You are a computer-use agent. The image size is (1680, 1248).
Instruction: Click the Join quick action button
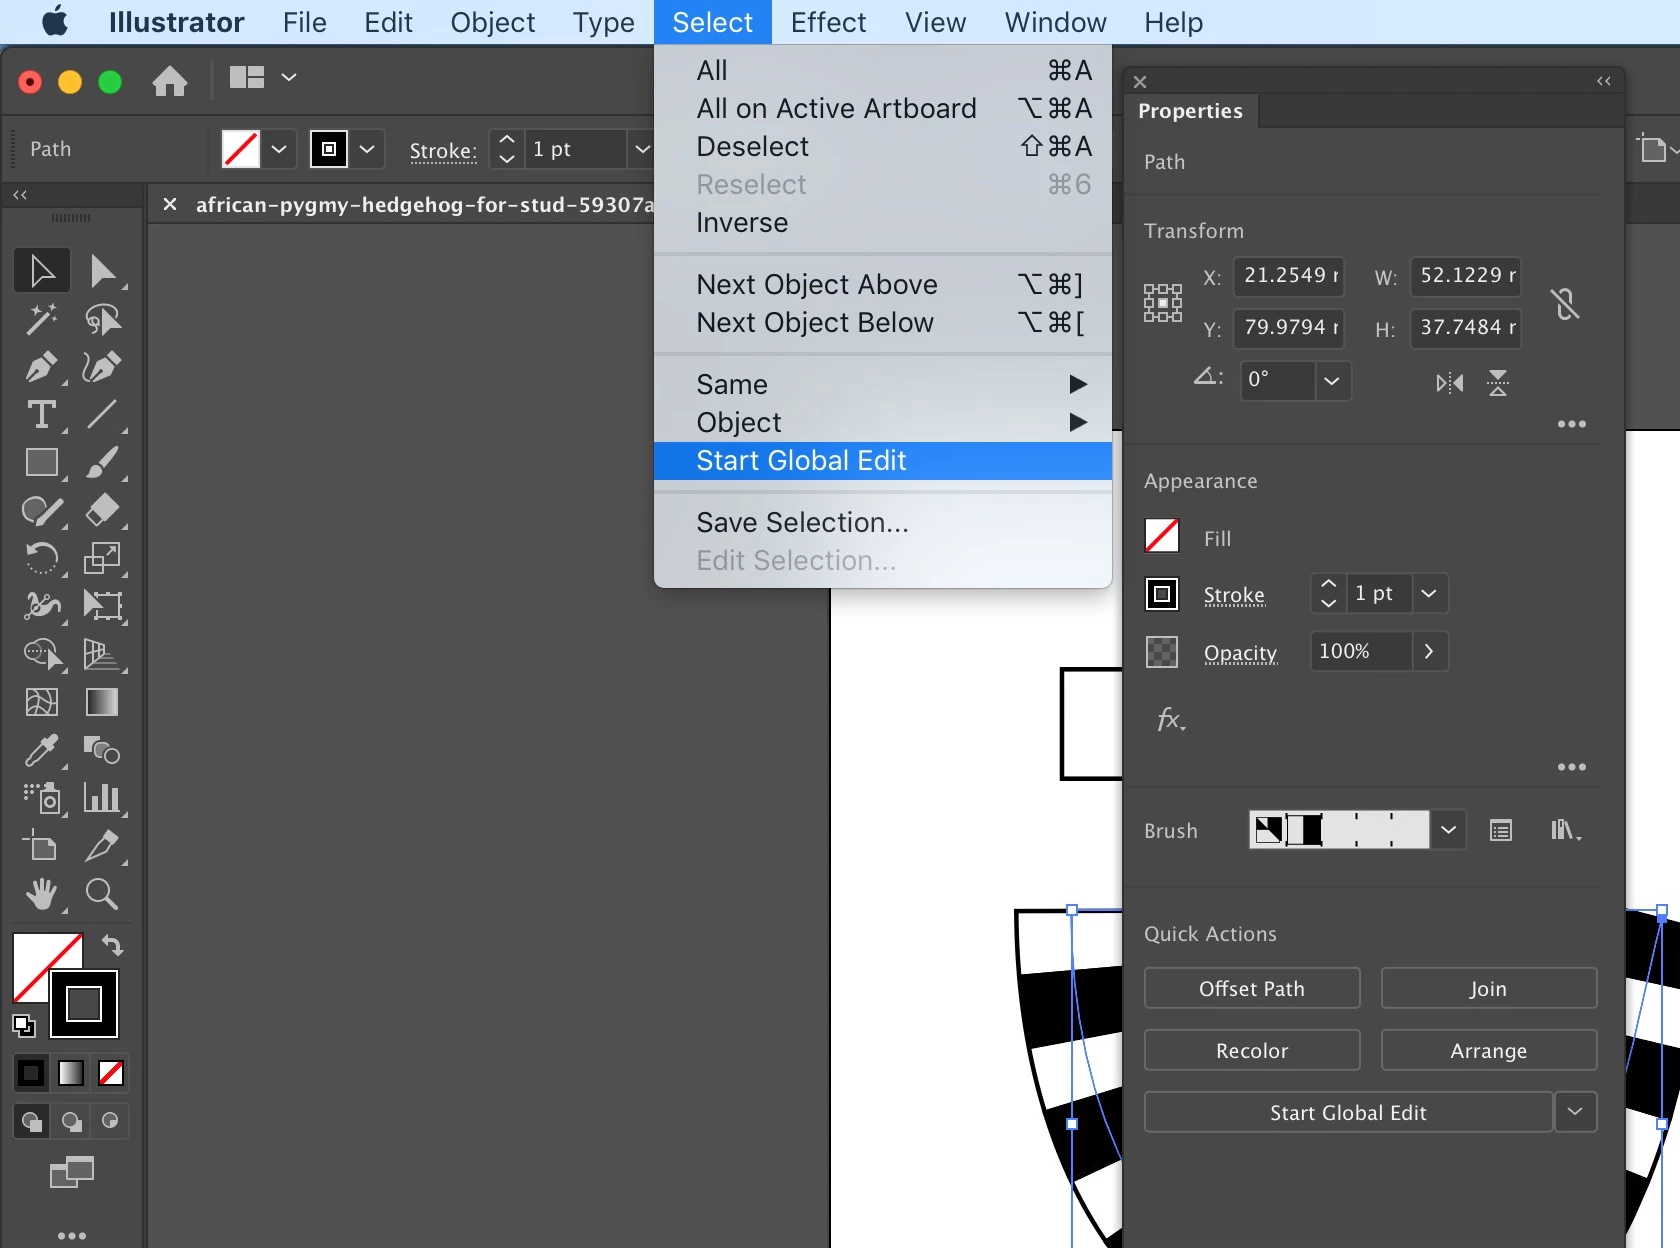[1488, 988]
